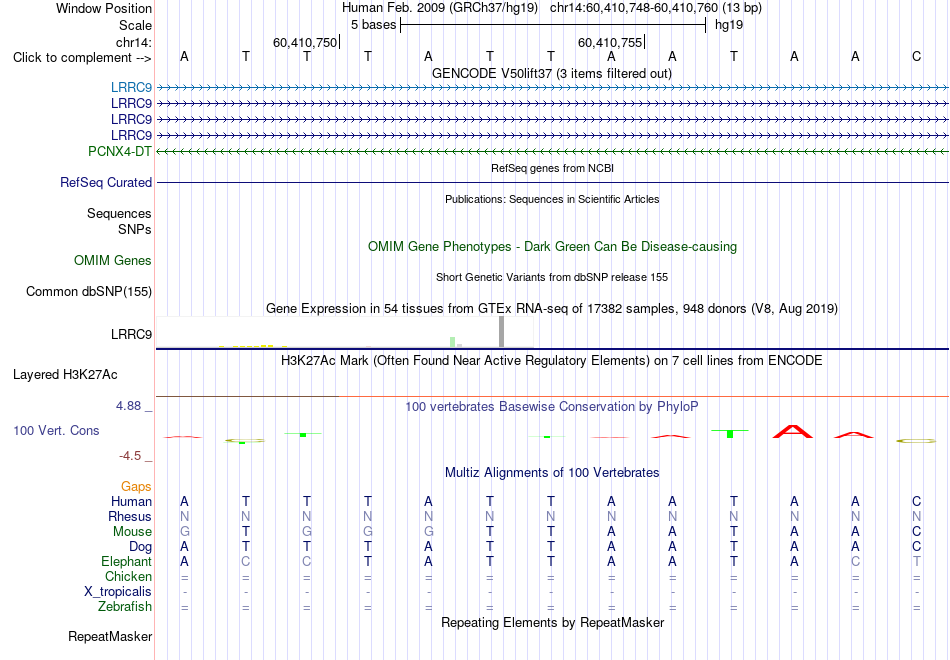950x660 pixels.
Task: Open GENCODE V50lift37 track title
Action: tap(552, 73)
